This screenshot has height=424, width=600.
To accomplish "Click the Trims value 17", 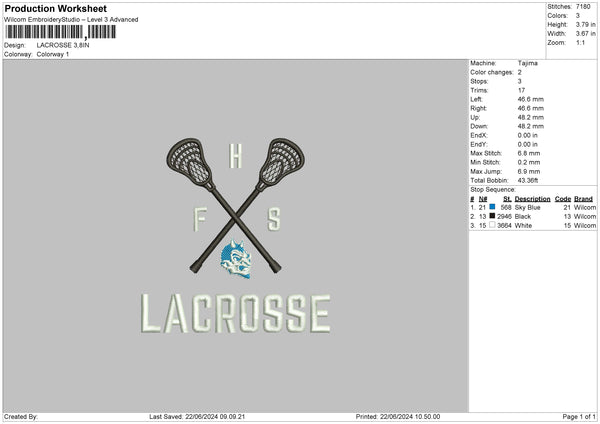I will [521, 90].
